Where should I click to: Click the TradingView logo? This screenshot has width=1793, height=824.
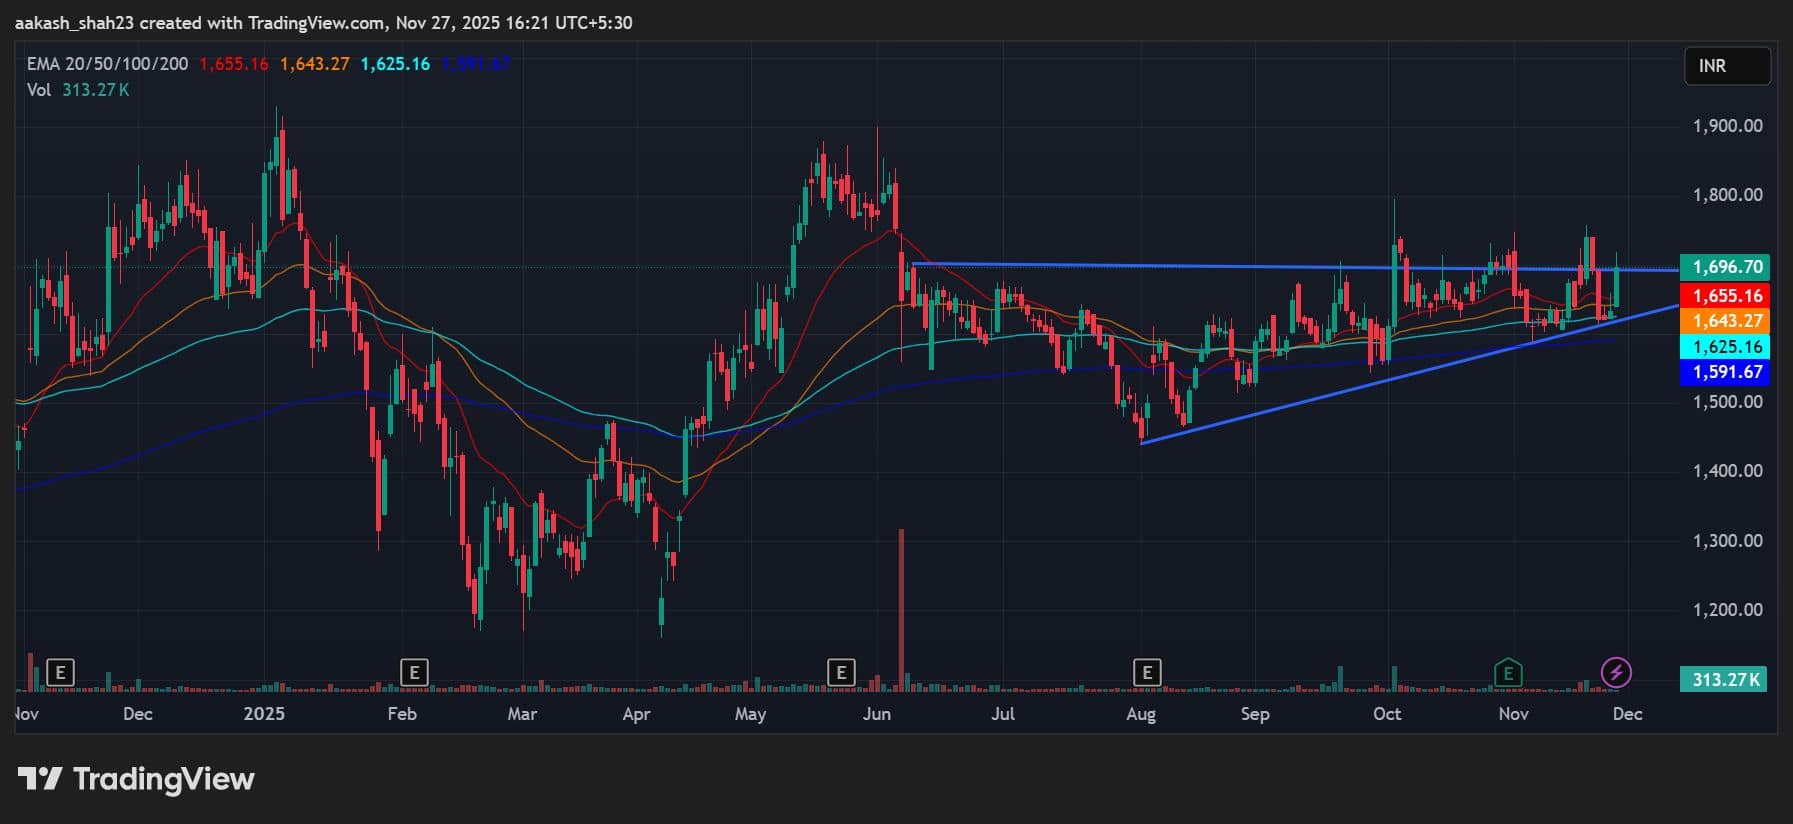coord(136,779)
